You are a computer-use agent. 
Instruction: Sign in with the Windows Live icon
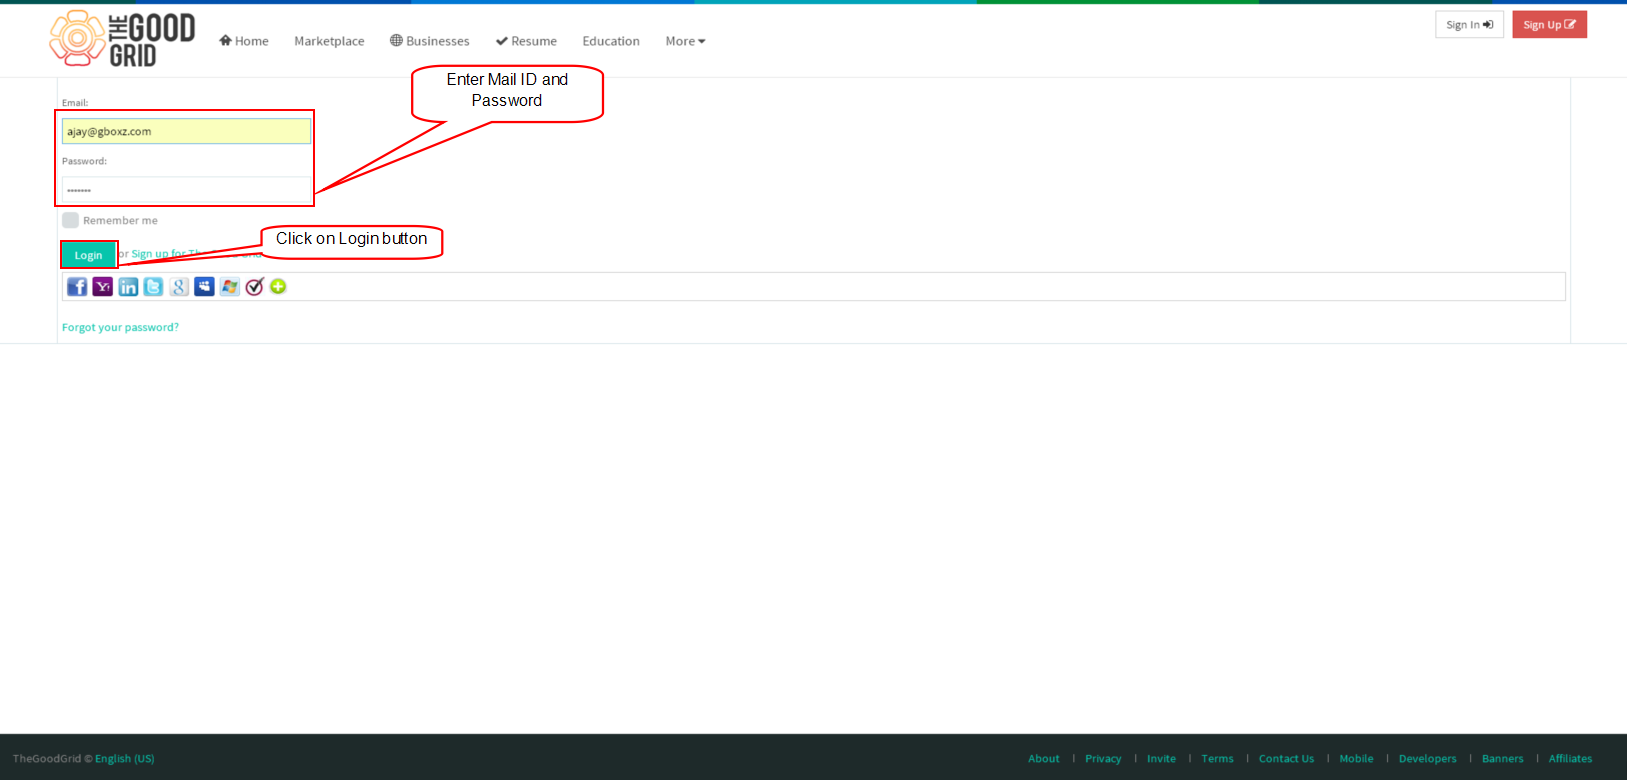click(x=230, y=287)
